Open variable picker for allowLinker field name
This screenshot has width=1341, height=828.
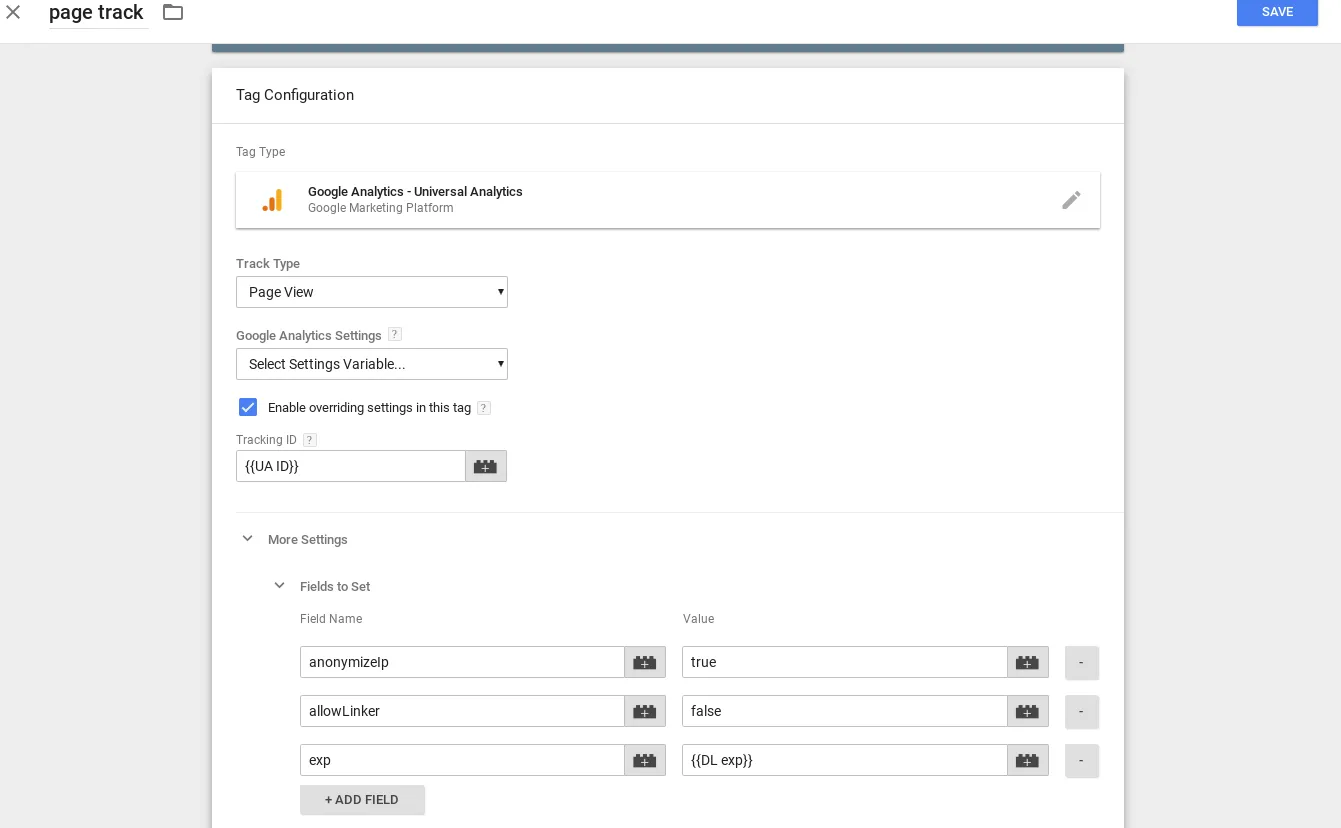tap(645, 711)
